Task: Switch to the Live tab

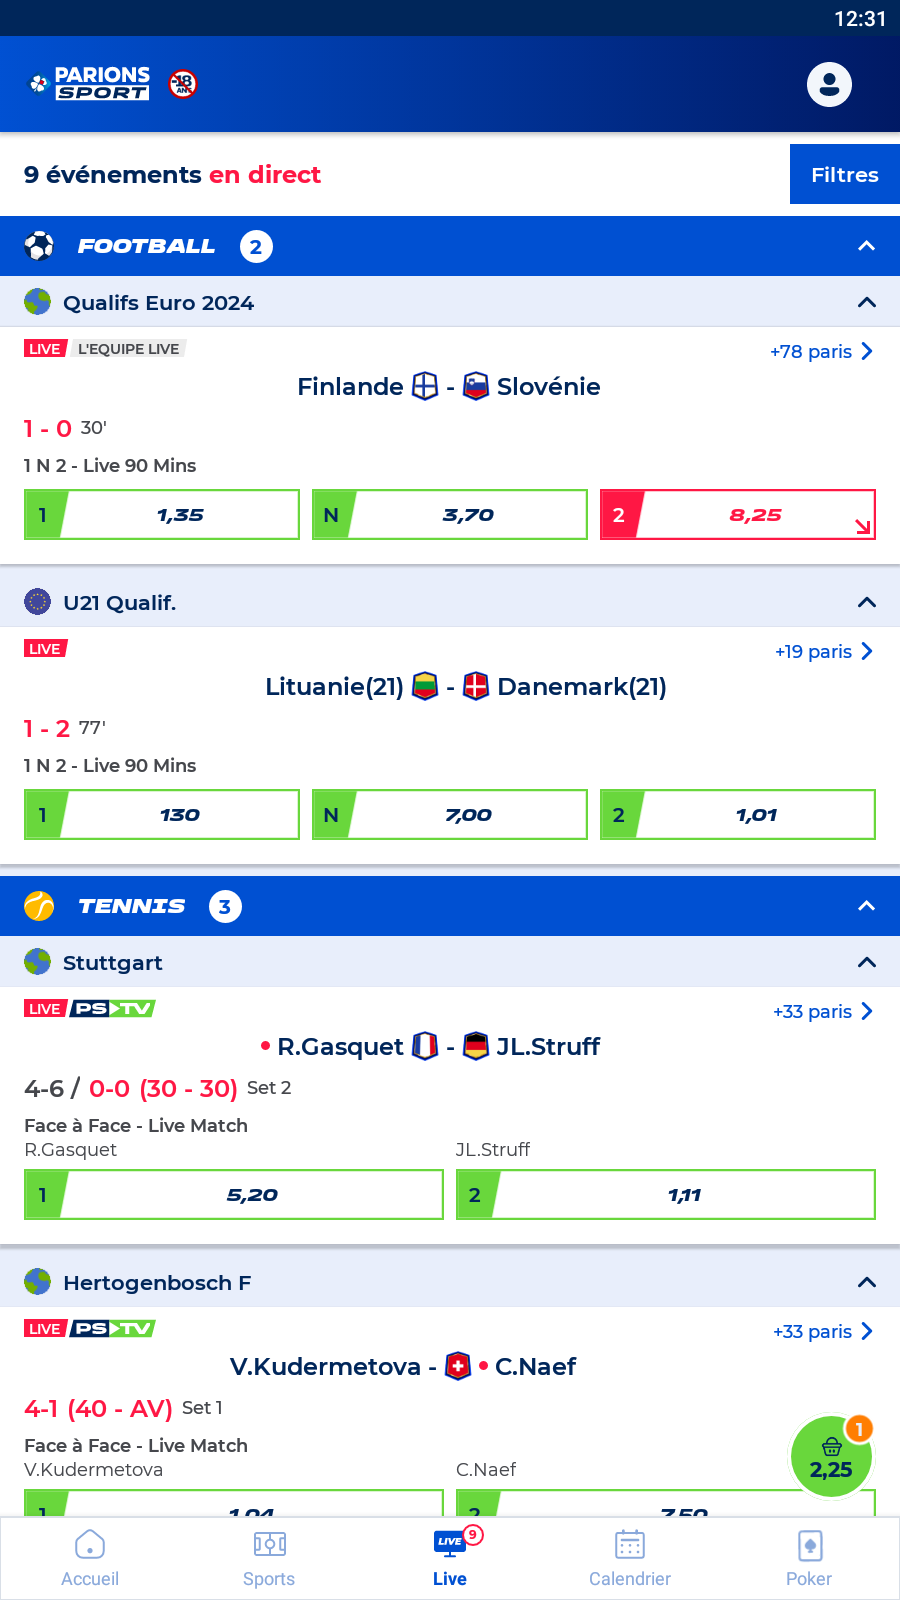Action: coord(450,1558)
